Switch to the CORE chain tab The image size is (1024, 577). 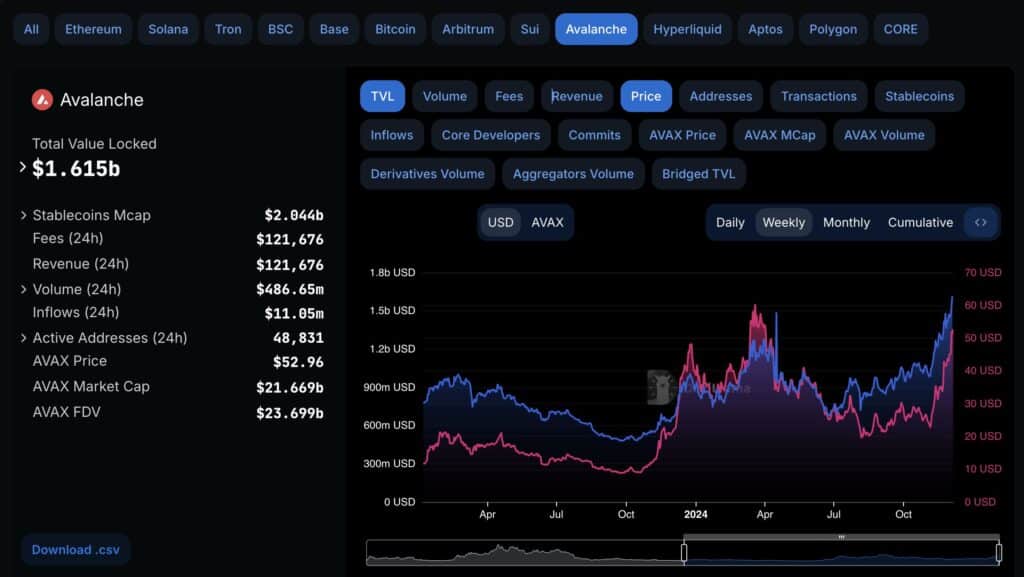click(901, 29)
